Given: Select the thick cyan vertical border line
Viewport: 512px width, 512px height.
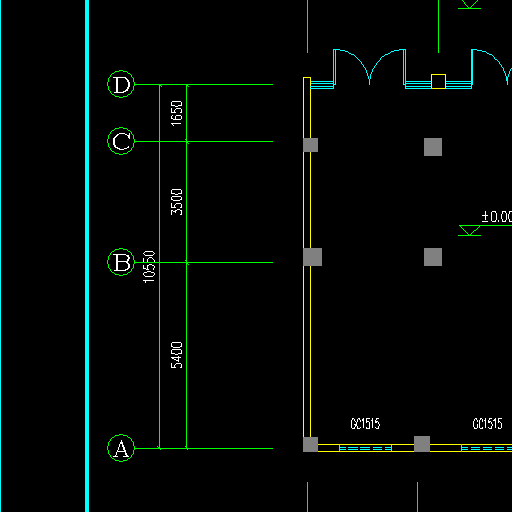Looking at the screenshot, I should point(87,256).
